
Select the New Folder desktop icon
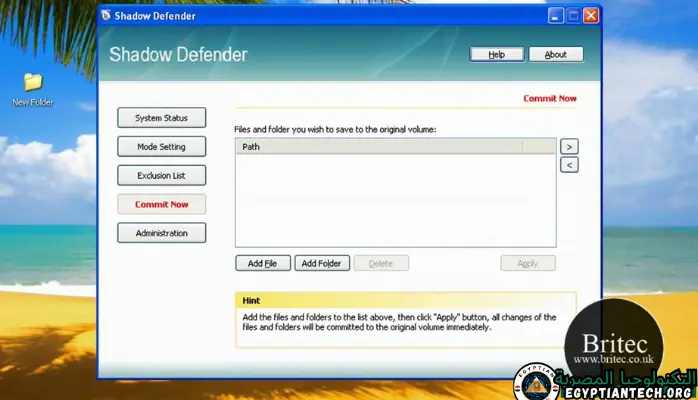tap(33, 83)
